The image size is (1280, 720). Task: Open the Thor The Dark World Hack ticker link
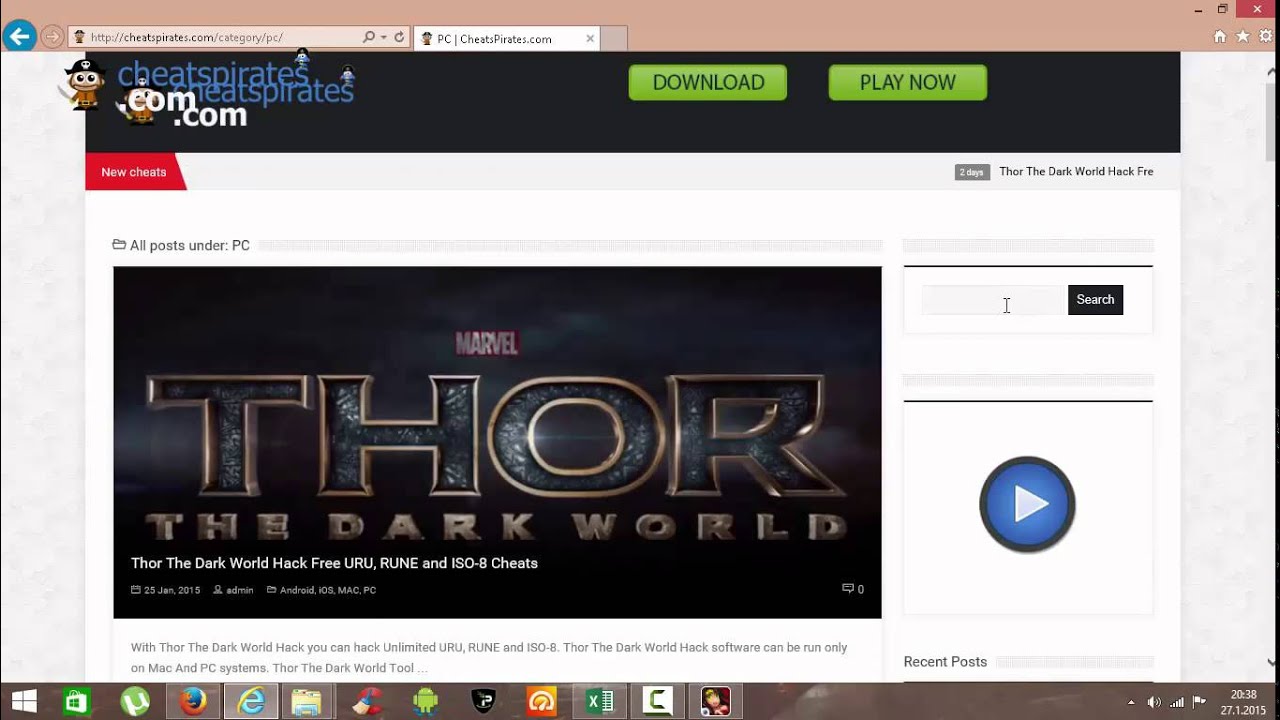pyautogui.click(x=1076, y=172)
